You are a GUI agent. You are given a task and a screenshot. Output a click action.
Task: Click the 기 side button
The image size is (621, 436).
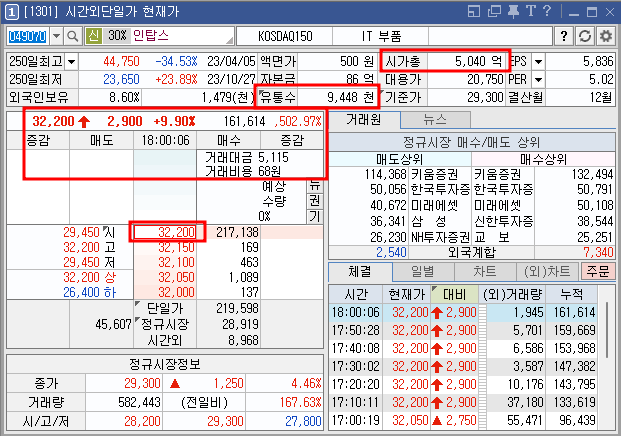[x=315, y=217]
